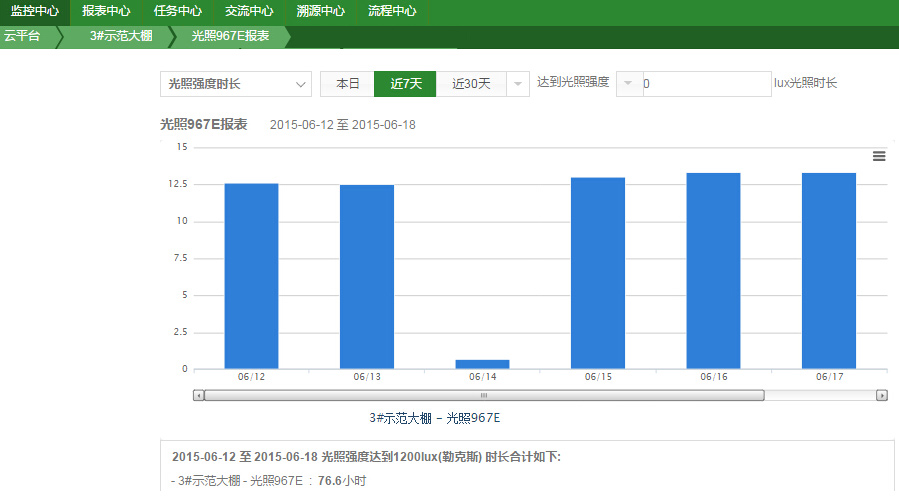Select the 06/13 bar
The width and height of the screenshot is (899, 503).
367,276
